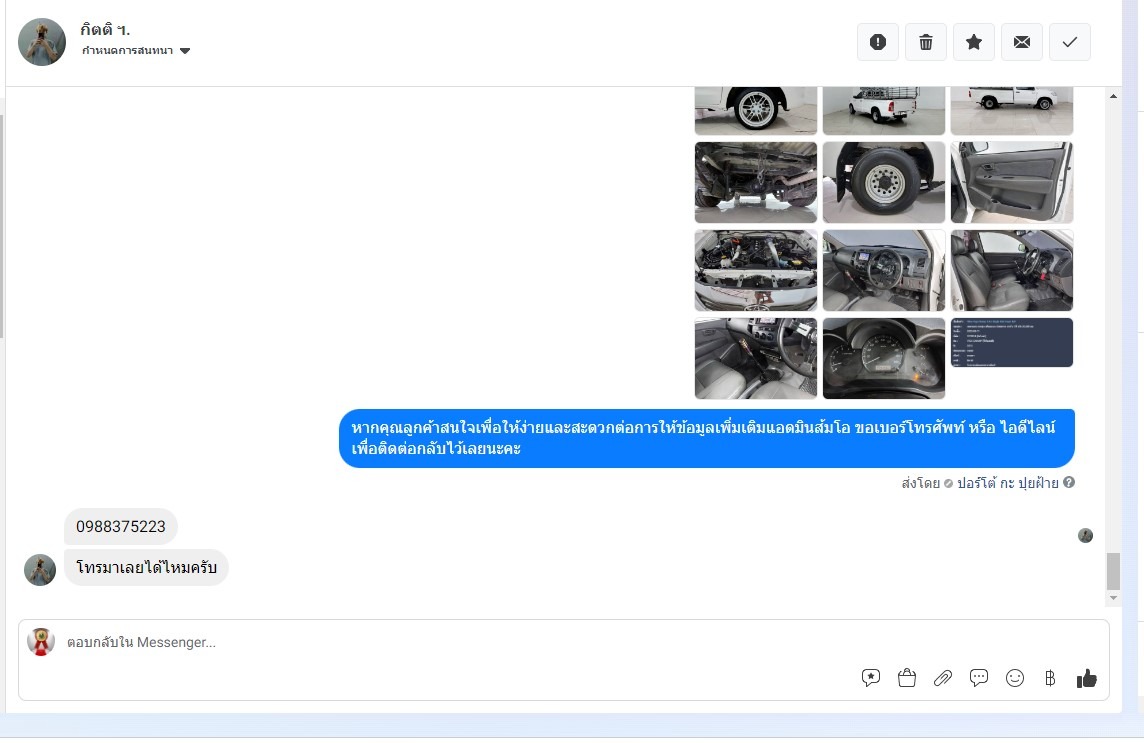Click scrollbar down arrow in chat
Image resolution: width=1144 pixels, height=743 pixels.
coord(1113,598)
